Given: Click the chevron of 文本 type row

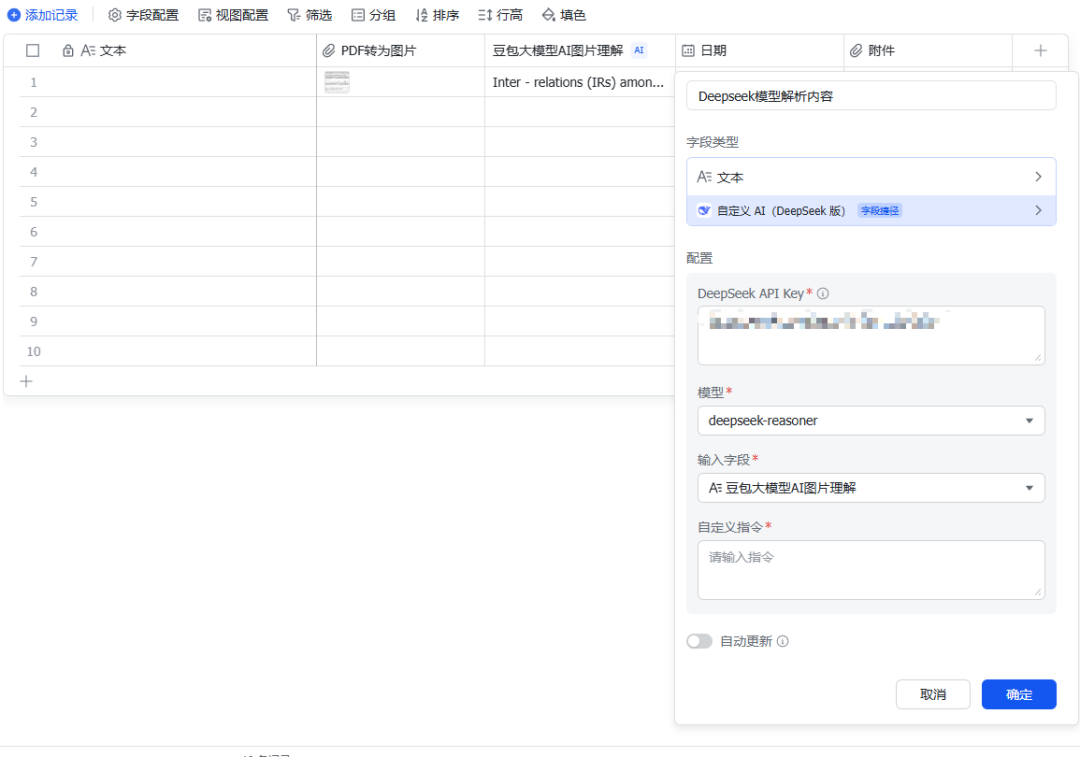Looking at the screenshot, I should tap(1038, 177).
